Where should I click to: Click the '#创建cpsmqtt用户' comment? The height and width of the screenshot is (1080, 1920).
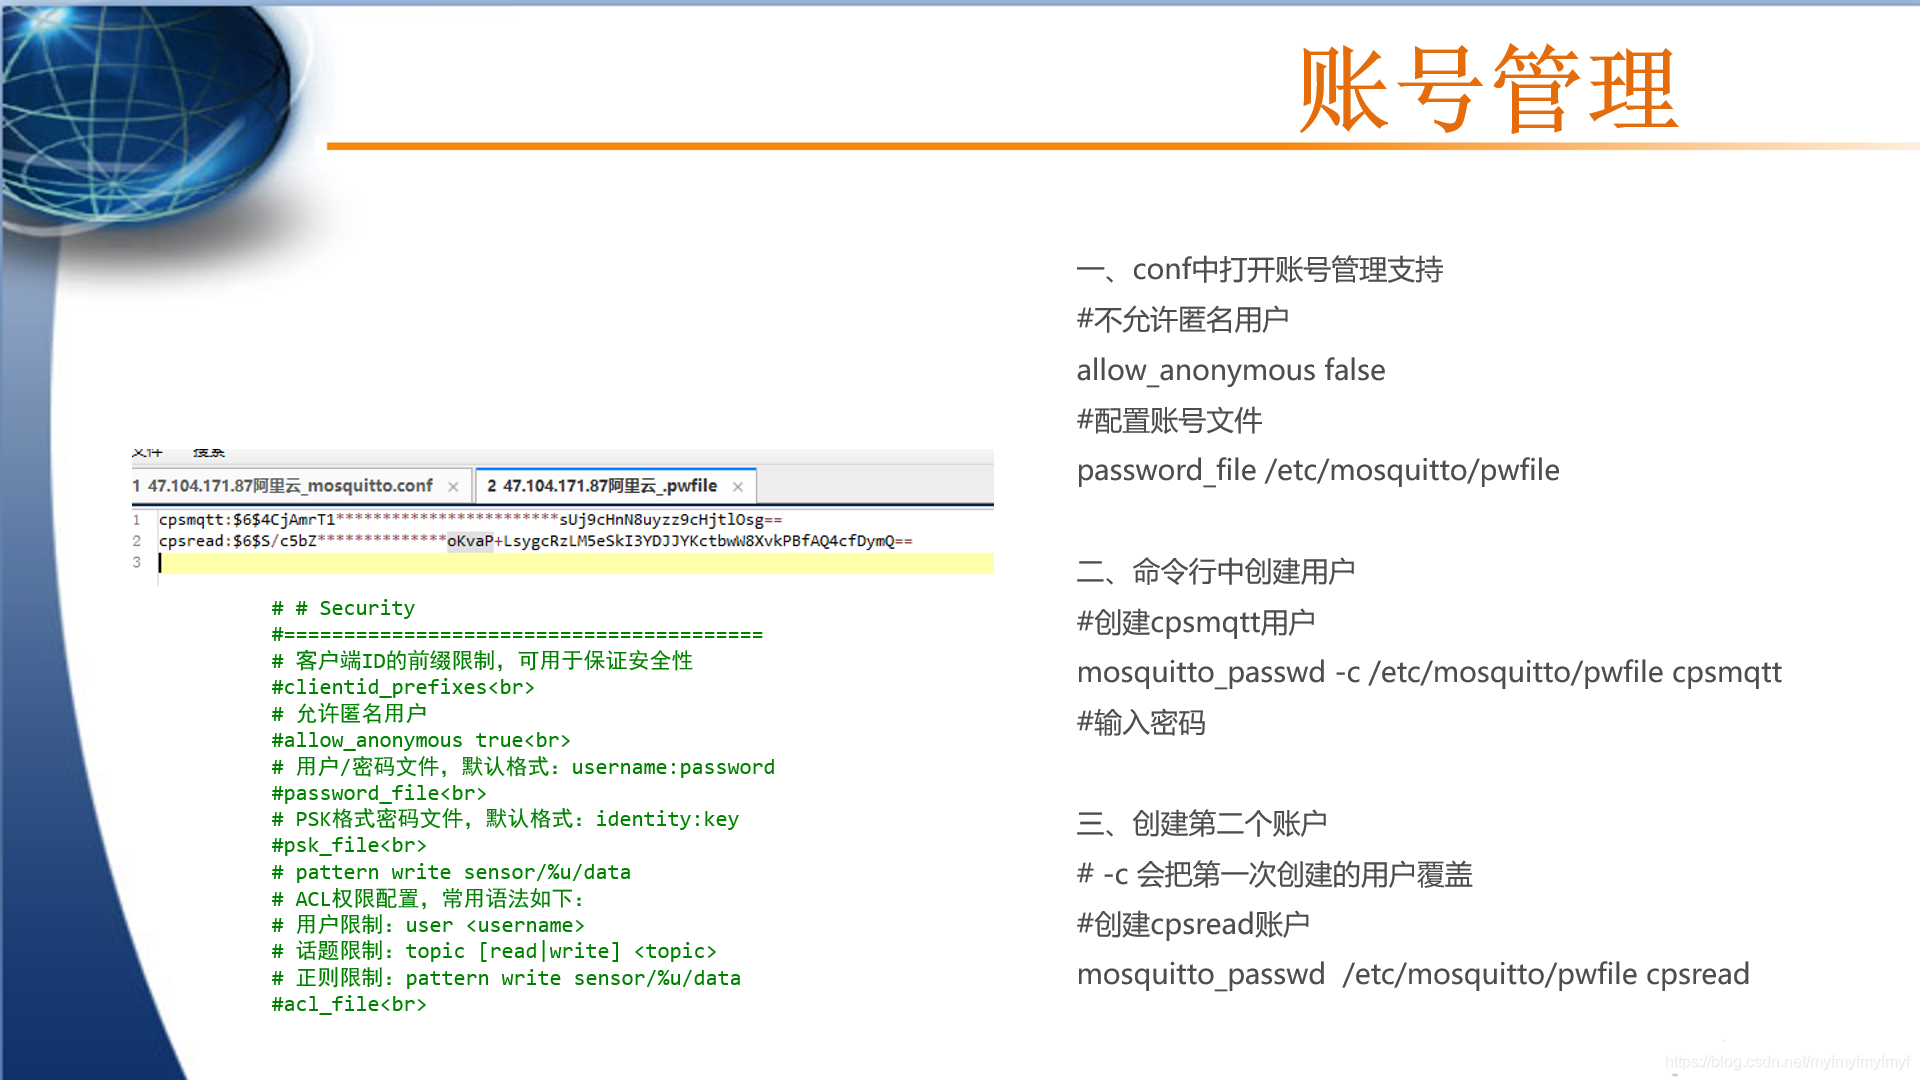pos(1195,623)
